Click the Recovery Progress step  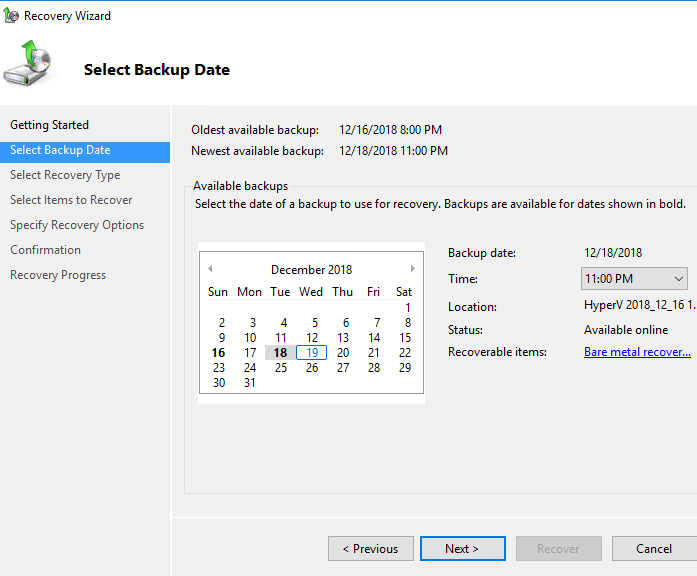(x=58, y=275)
